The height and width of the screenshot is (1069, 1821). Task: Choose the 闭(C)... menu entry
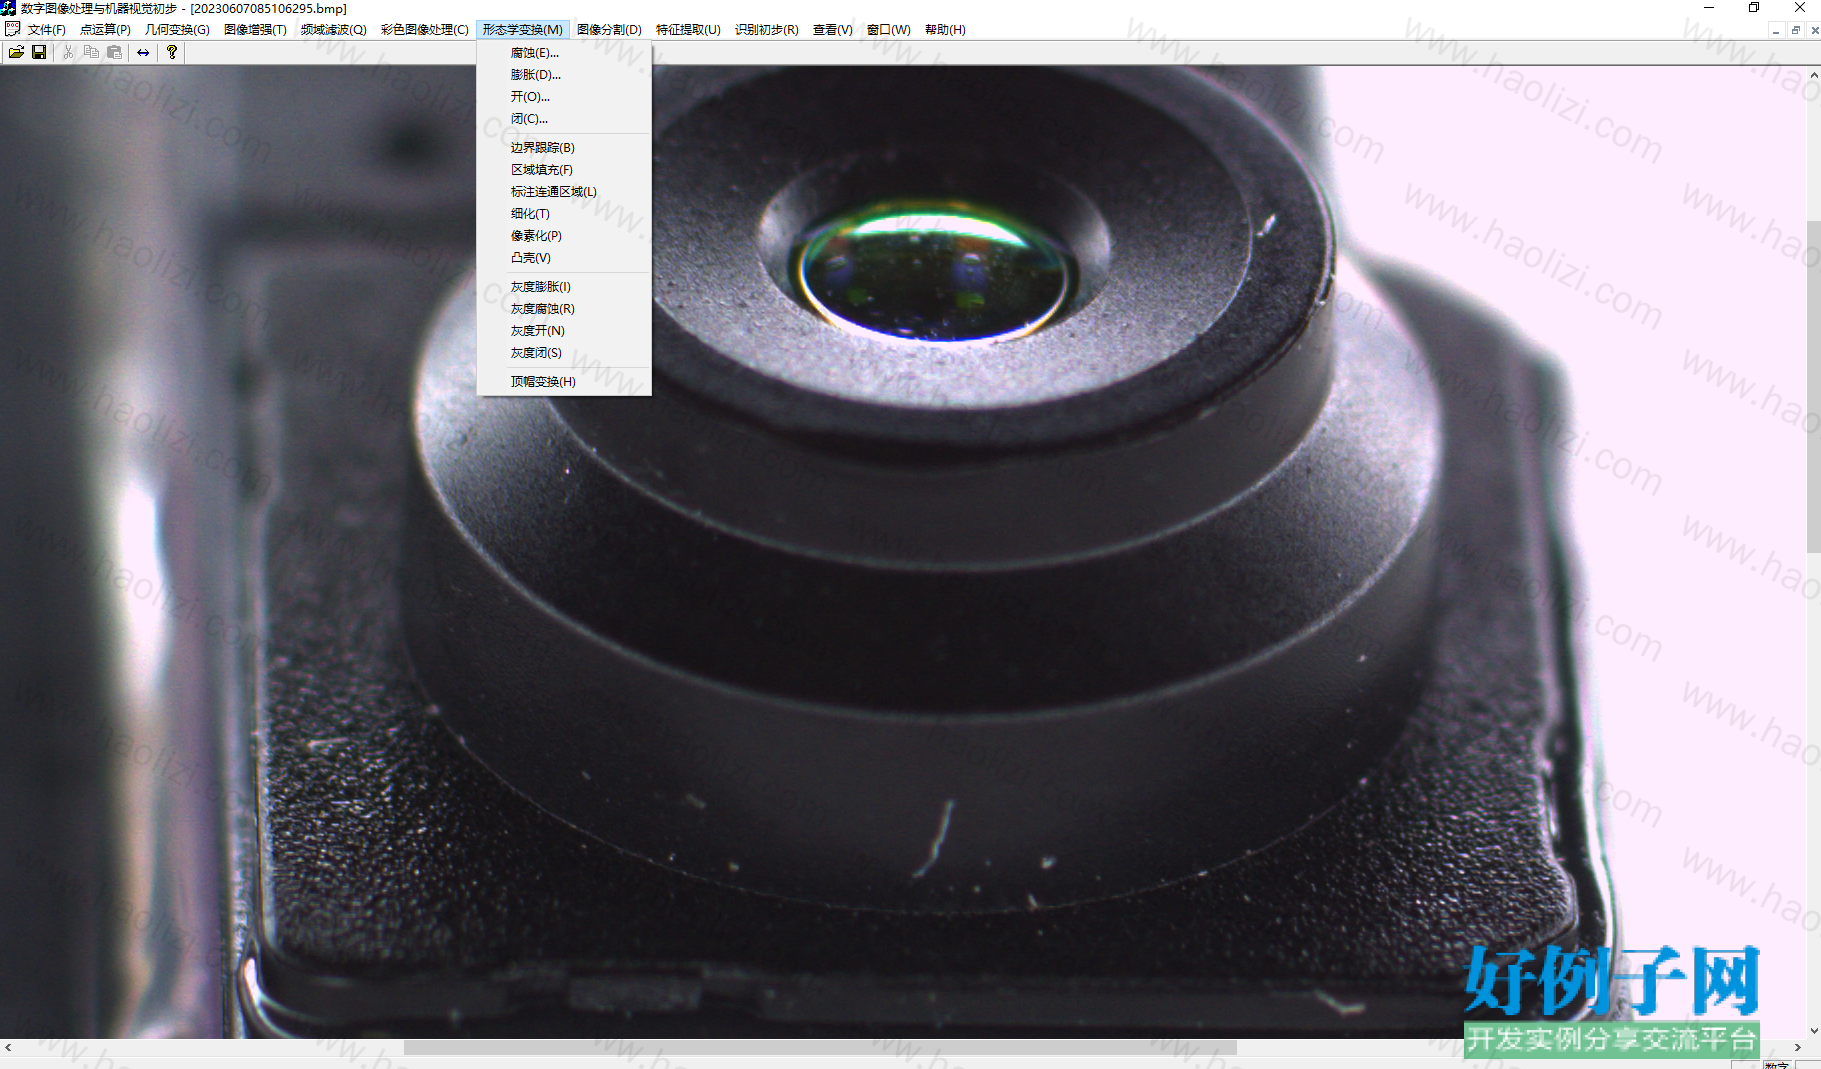tap(564, 119)
